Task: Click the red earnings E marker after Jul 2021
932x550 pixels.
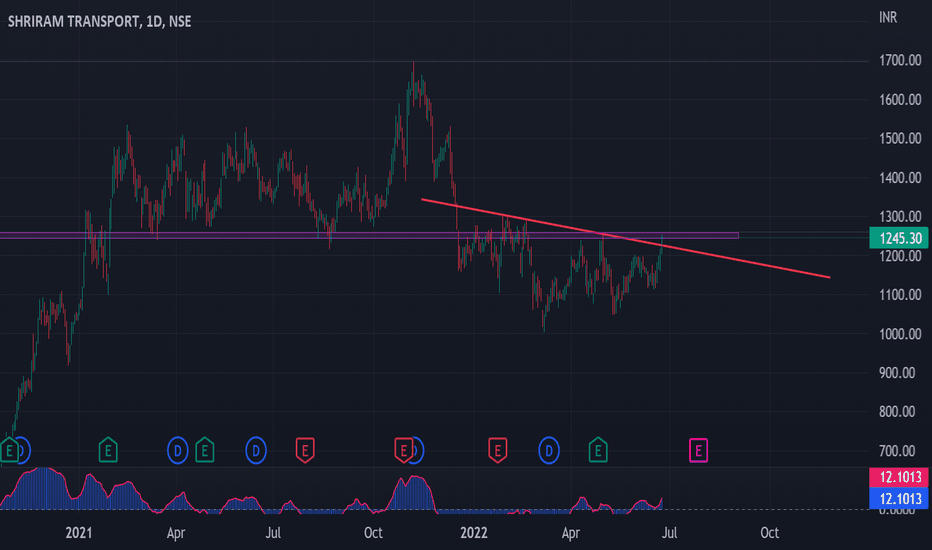Action: [305, 451]
